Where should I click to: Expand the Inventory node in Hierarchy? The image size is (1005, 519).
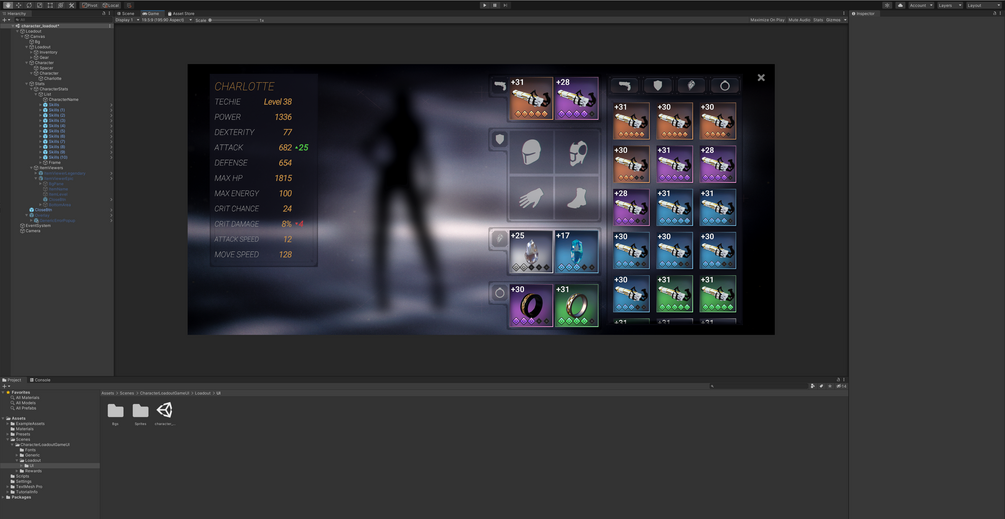(x=31, y=52)
